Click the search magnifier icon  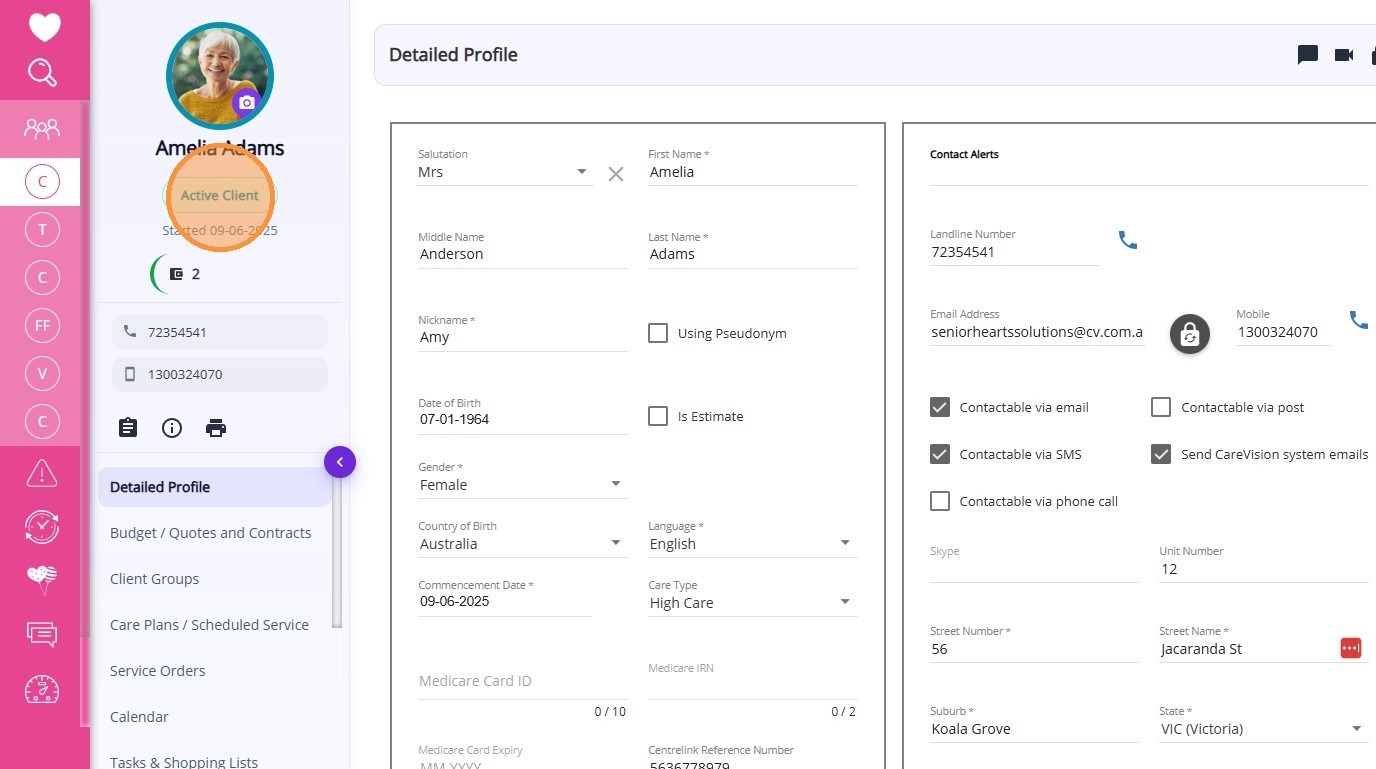tap(42, 73)
